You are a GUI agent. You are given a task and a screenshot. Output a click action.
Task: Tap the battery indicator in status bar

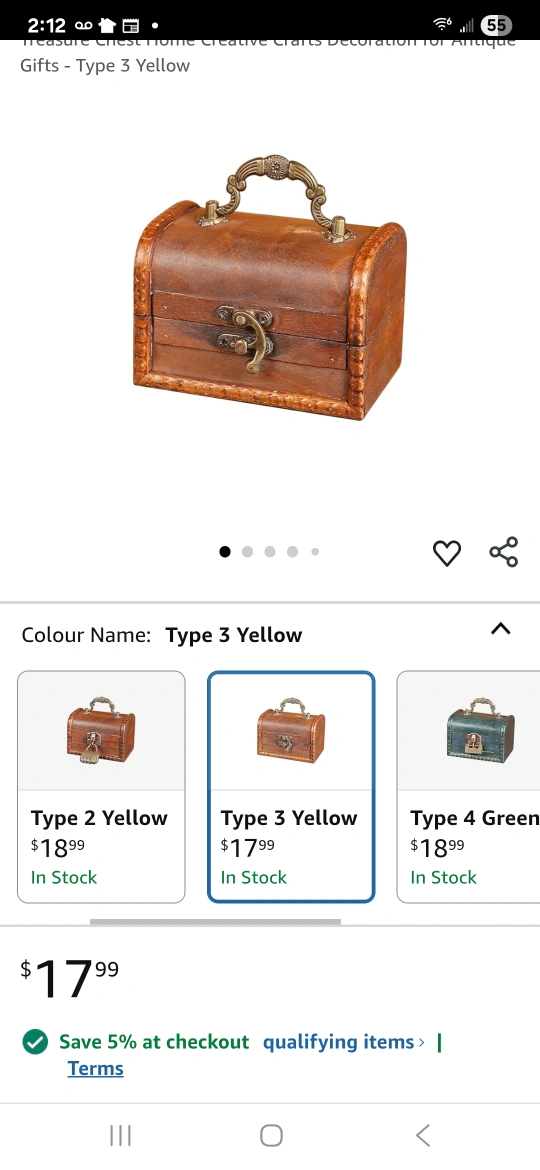click(x=496, y=25)
